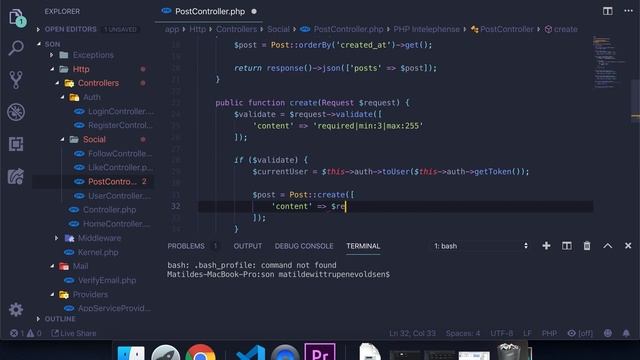Open LikeController.php in explorer

tap(120, 167)
